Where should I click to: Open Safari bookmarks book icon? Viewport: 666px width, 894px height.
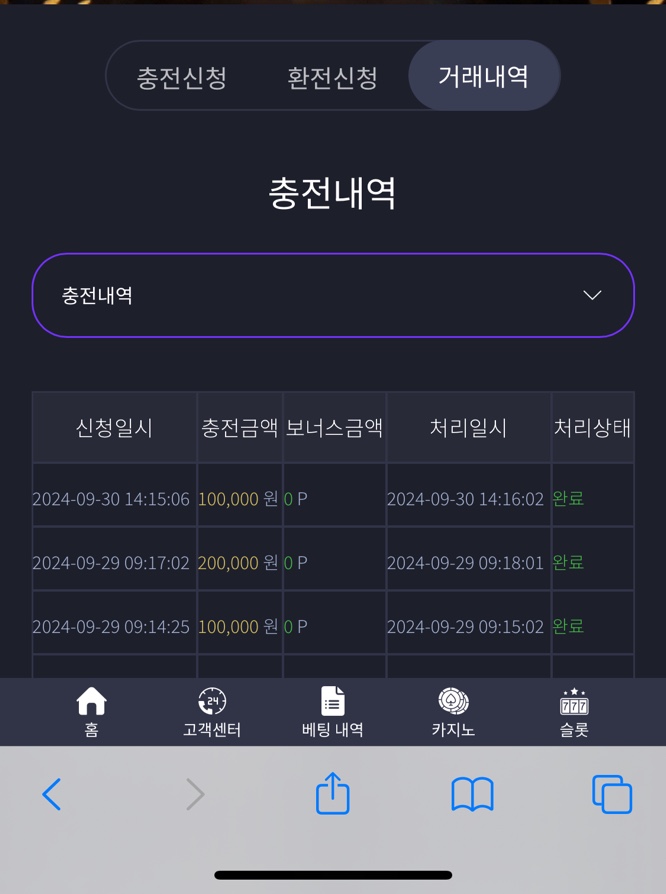click(x=472, y=794)
